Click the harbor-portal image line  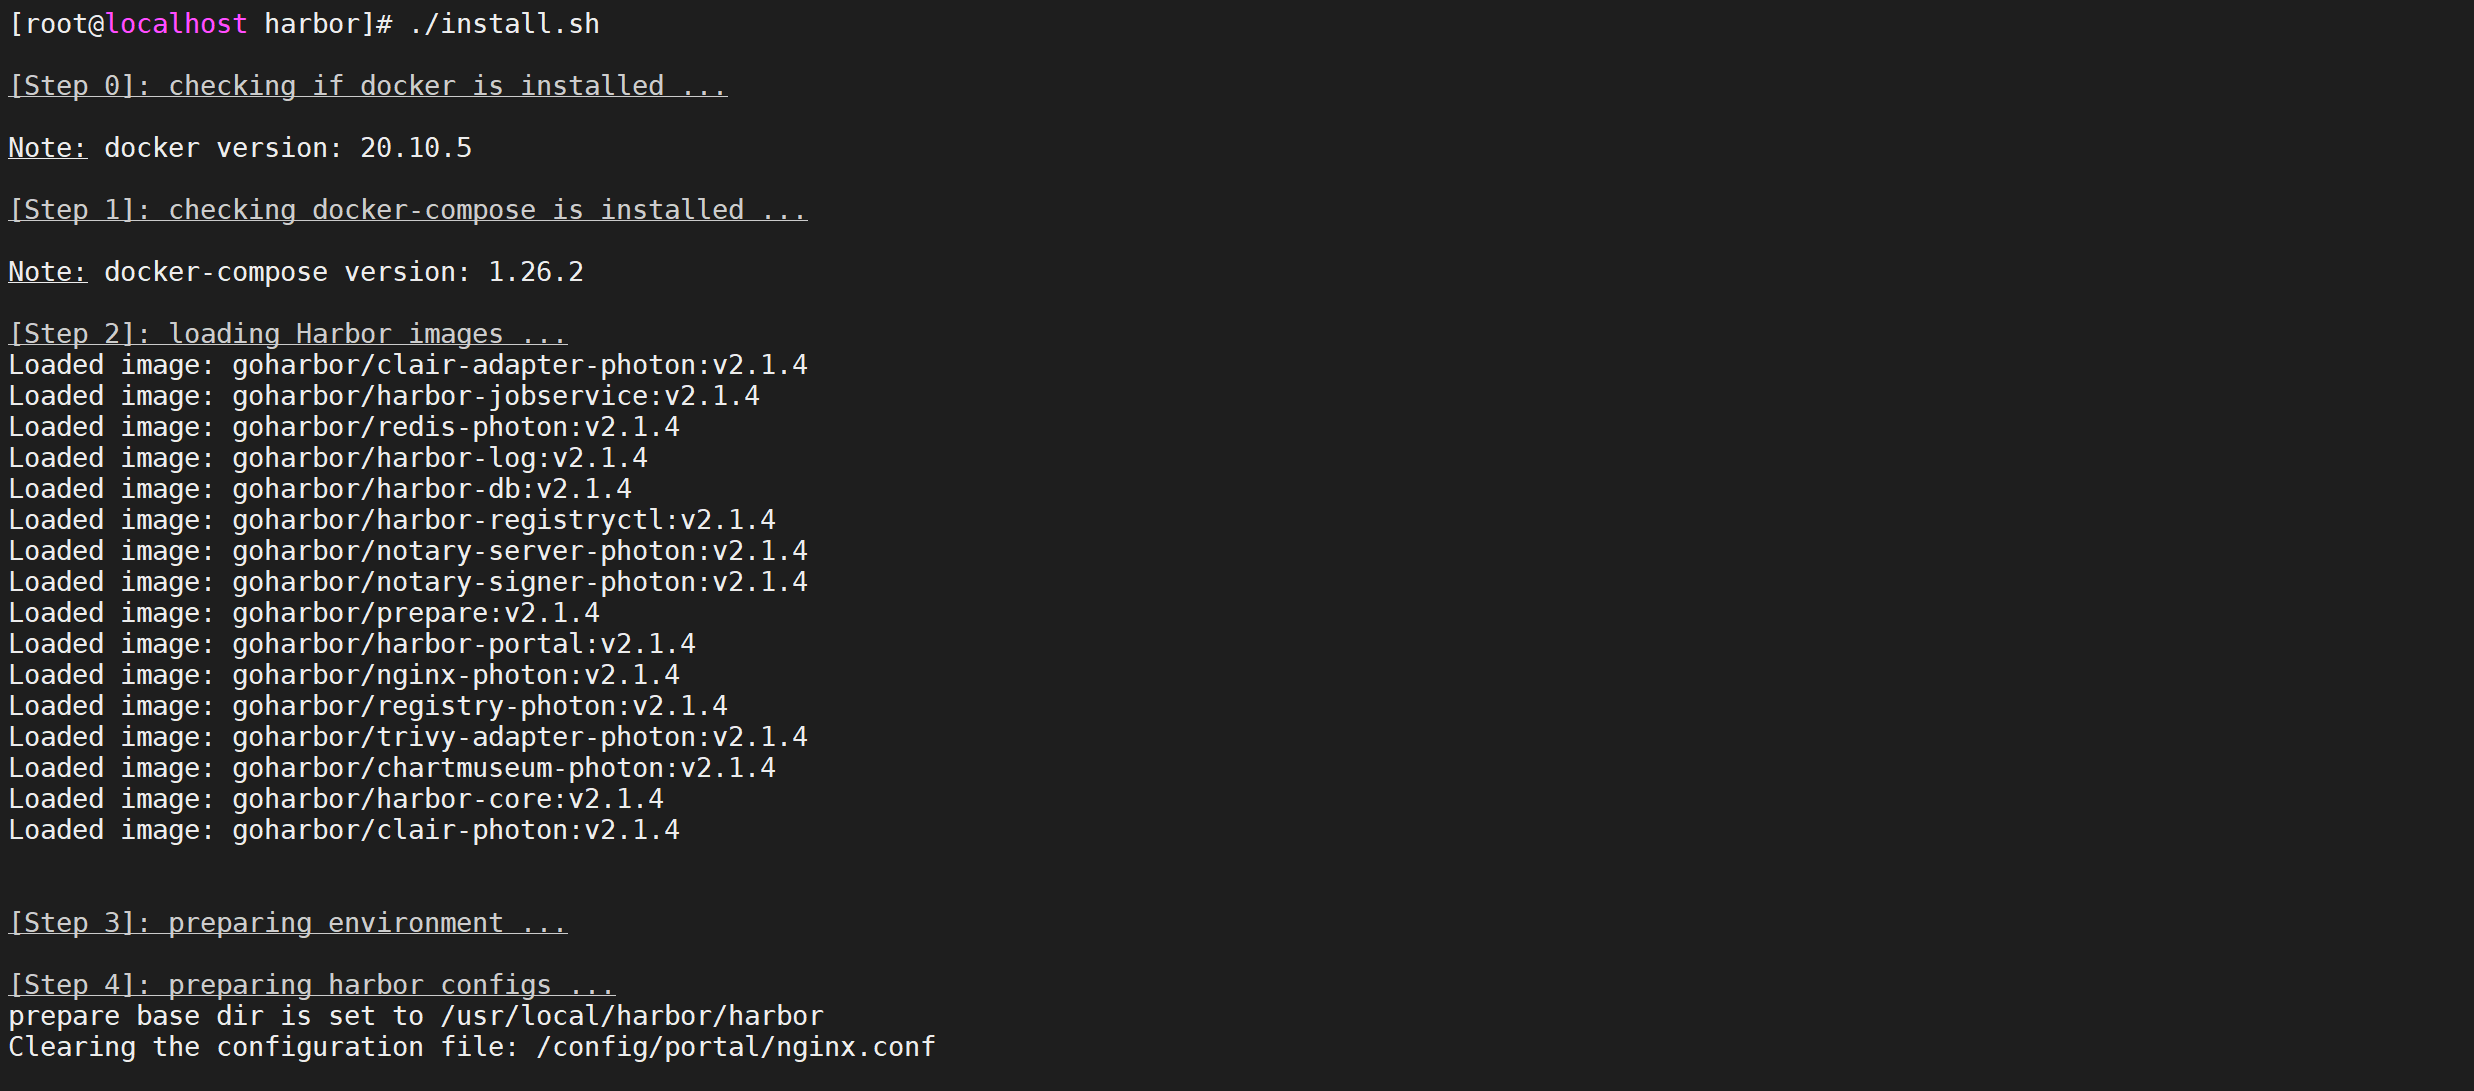[352, 644]
